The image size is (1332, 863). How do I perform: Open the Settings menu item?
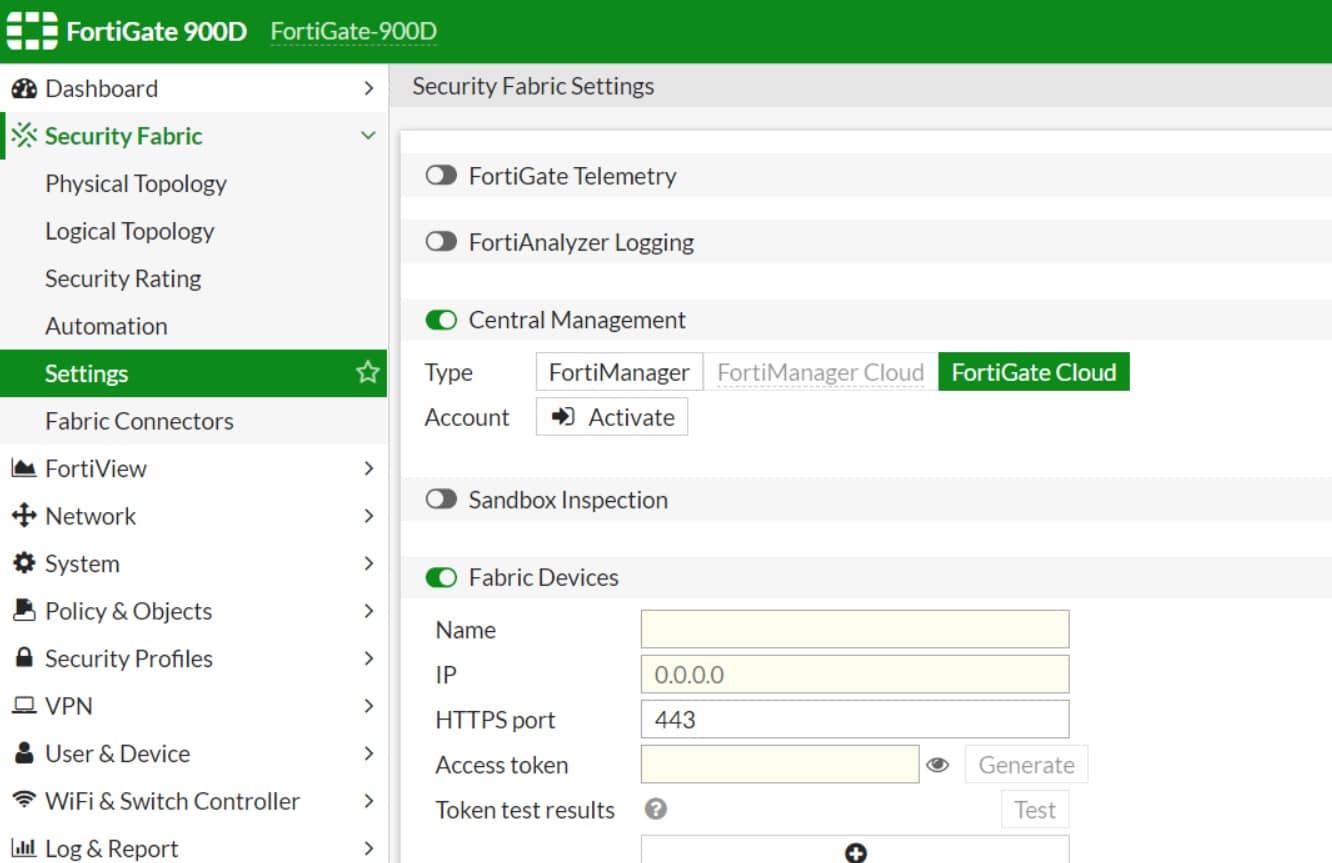pyautogui.click(x=193, y=373)
